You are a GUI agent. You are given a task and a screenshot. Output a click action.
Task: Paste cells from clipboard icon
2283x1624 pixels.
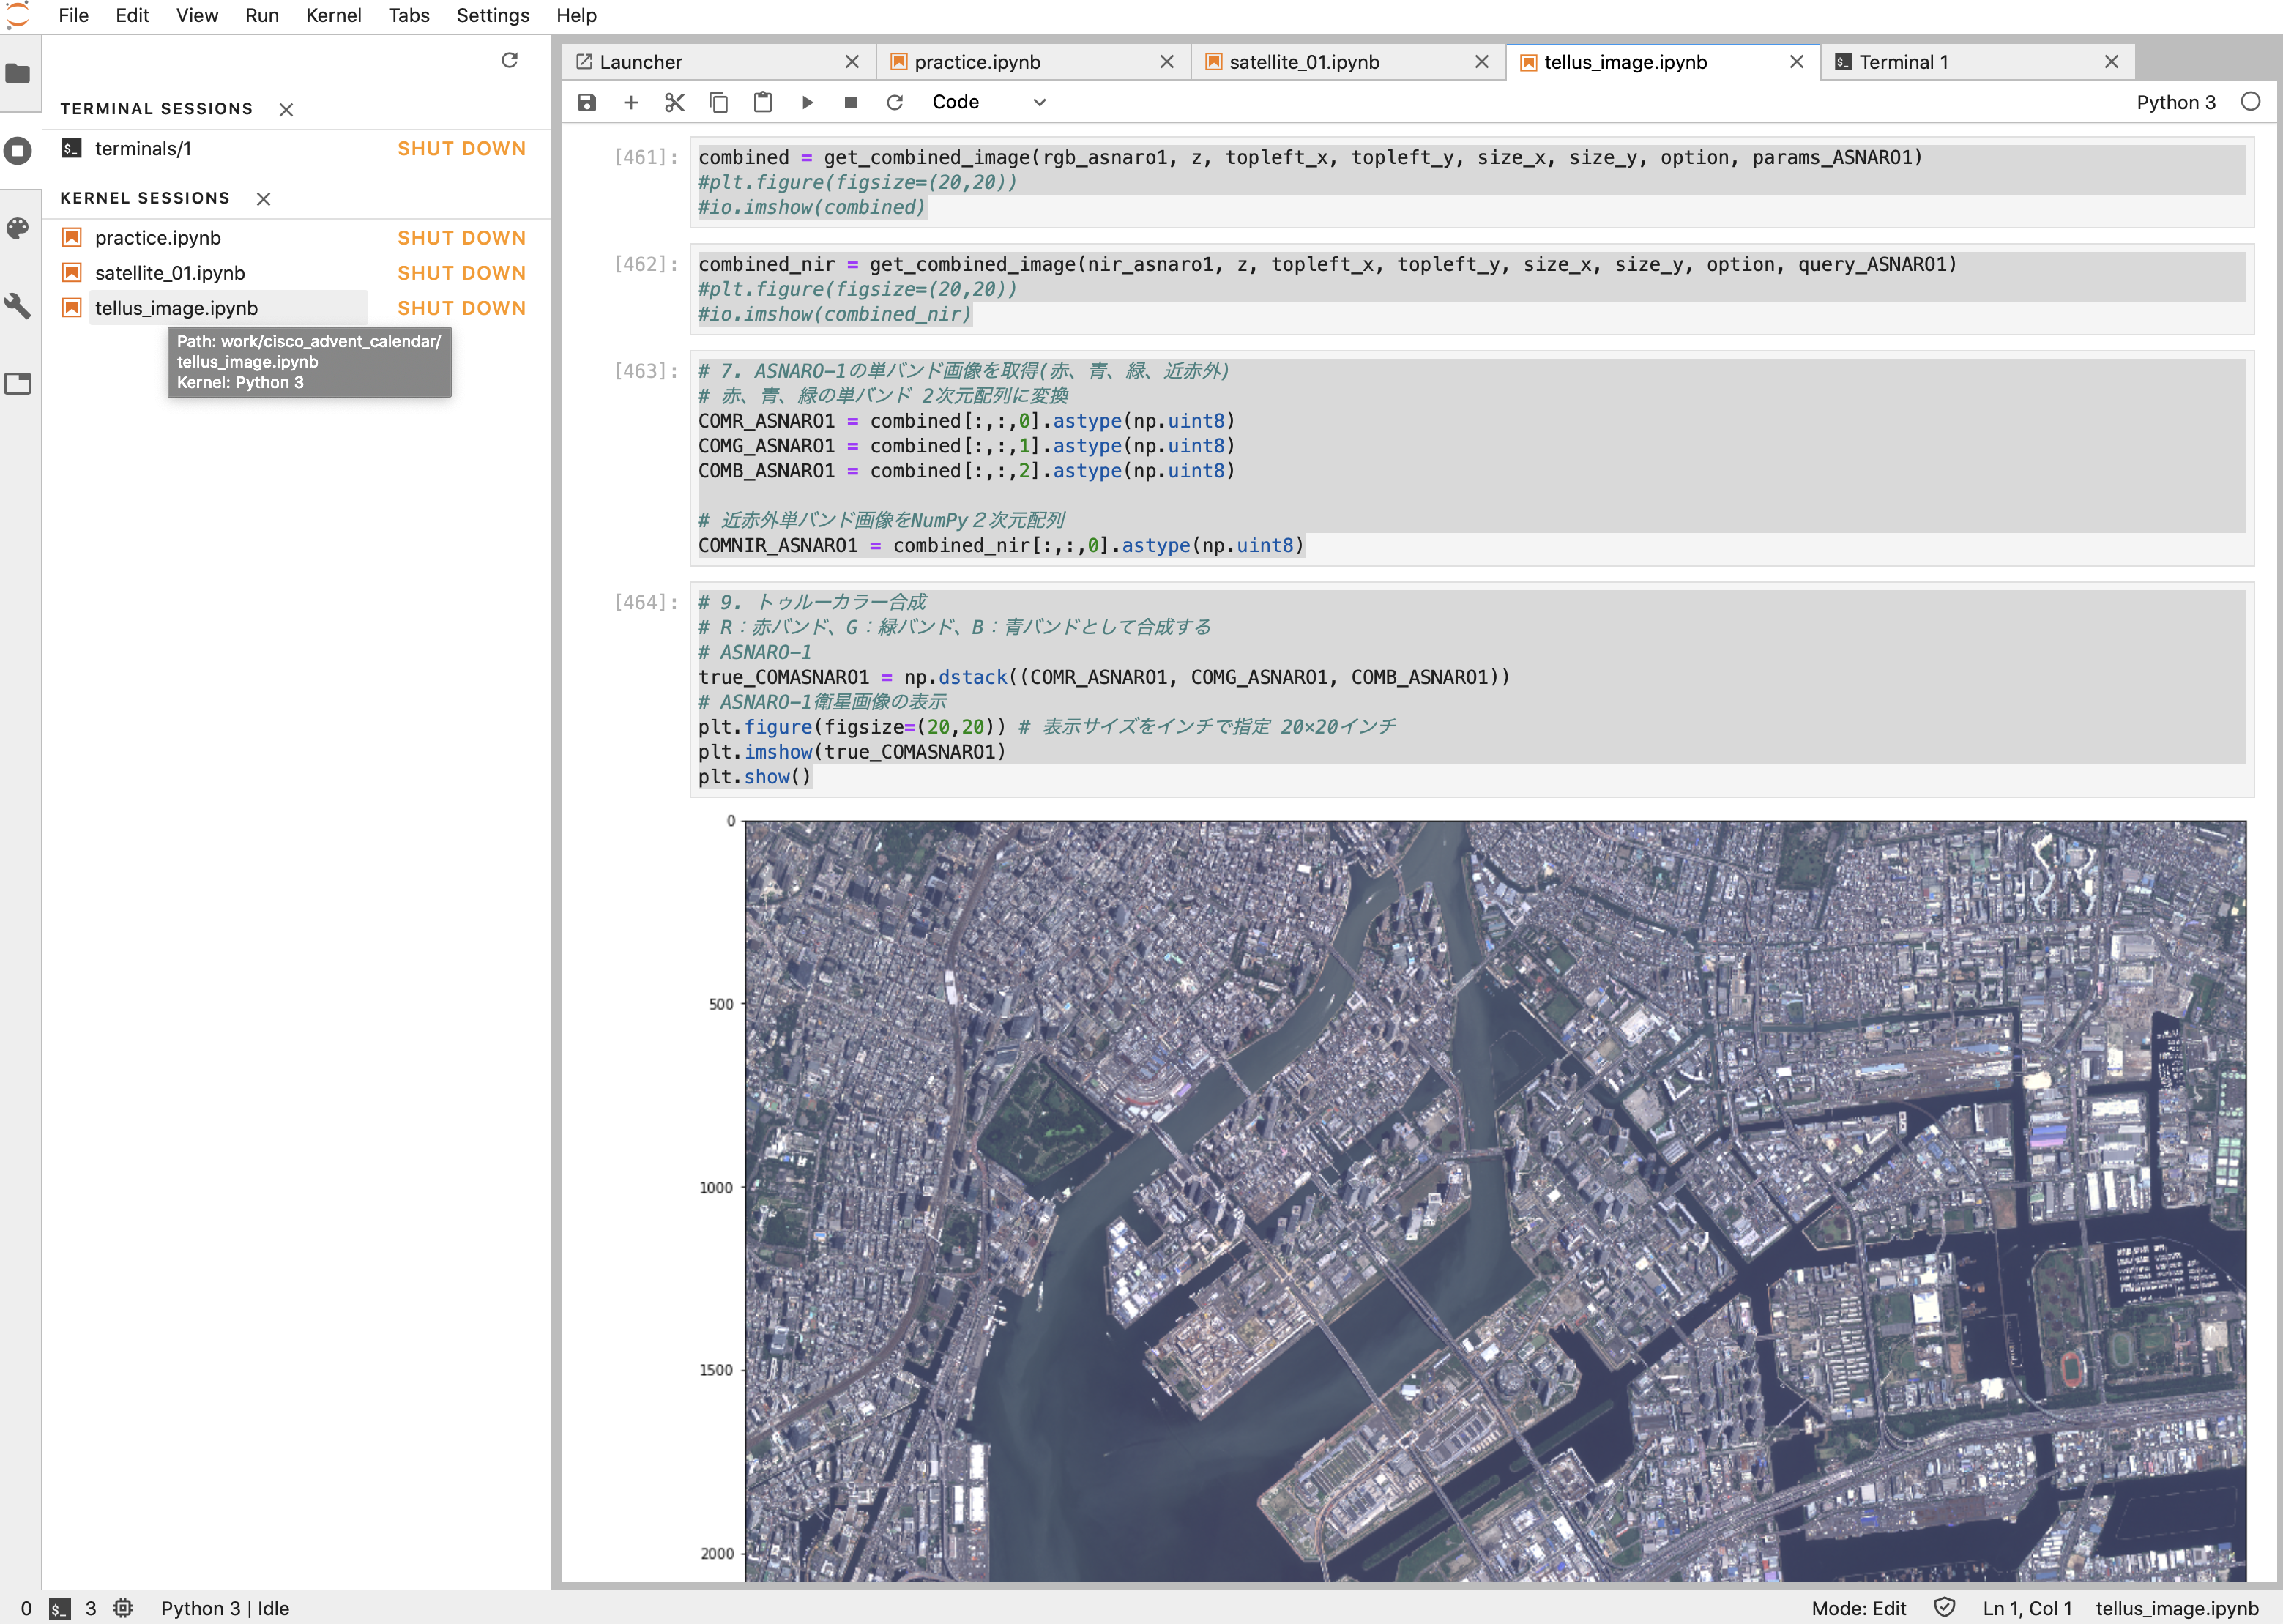coord(763,102)
